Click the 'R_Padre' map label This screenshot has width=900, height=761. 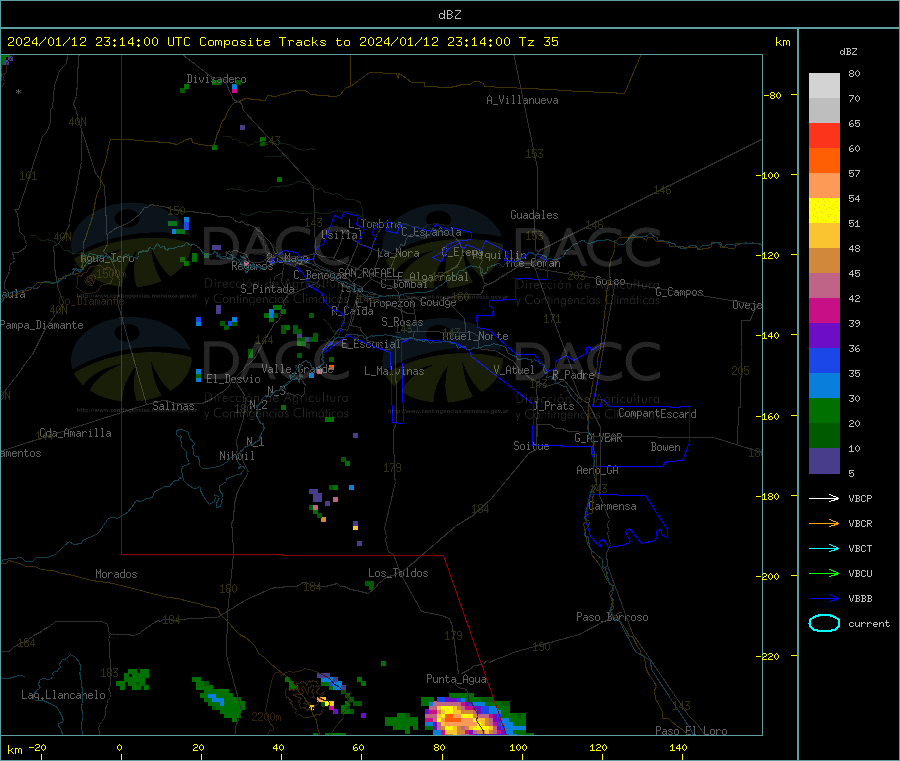click(x=573, y=375)
